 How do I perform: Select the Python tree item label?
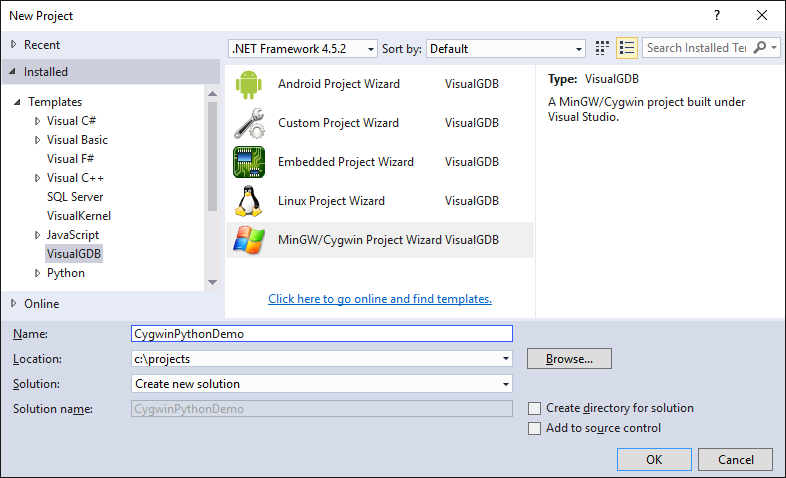click(x=66, y=273)
